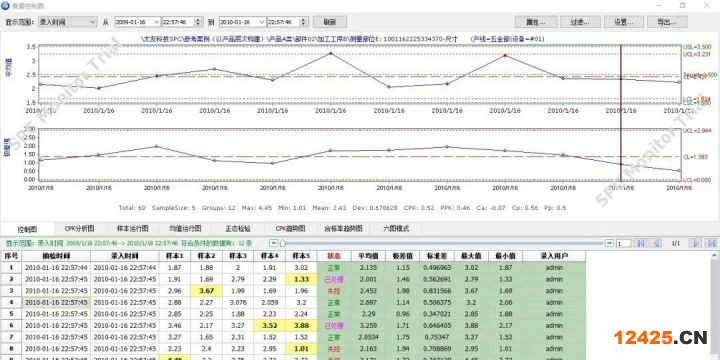This screenshot has height=360, width=720.
Task: Open the 显示范围 录入时间 dropdown
Action: pyautogui.click(x=67, y=22)
